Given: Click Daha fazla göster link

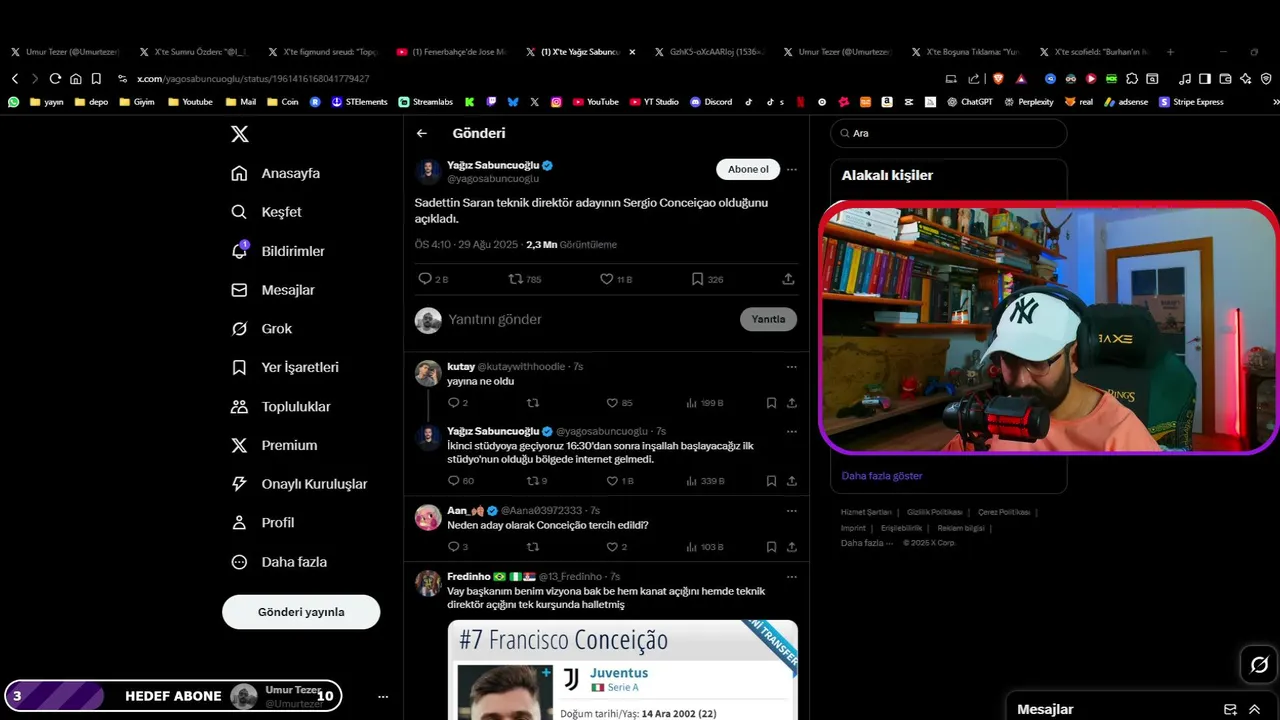Looking at the screenshot, I should (882, 476).
